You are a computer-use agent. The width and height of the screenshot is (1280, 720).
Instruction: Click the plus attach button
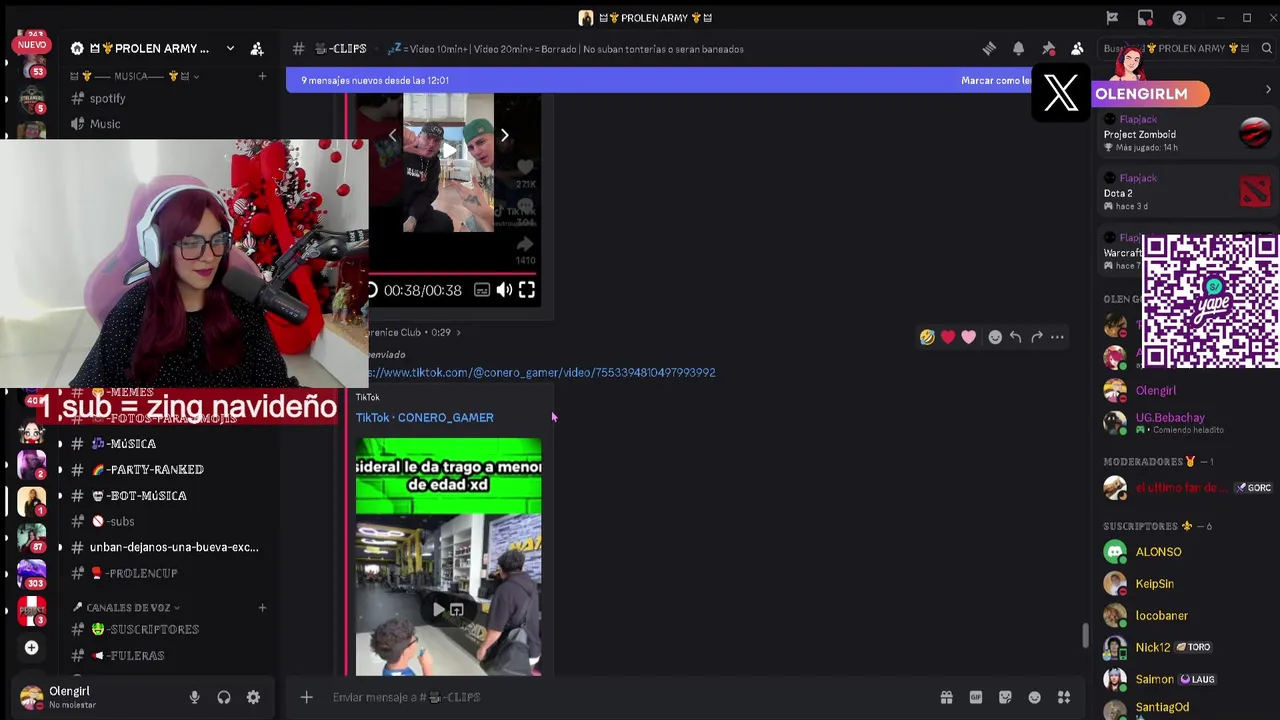(x=307, y=697)
